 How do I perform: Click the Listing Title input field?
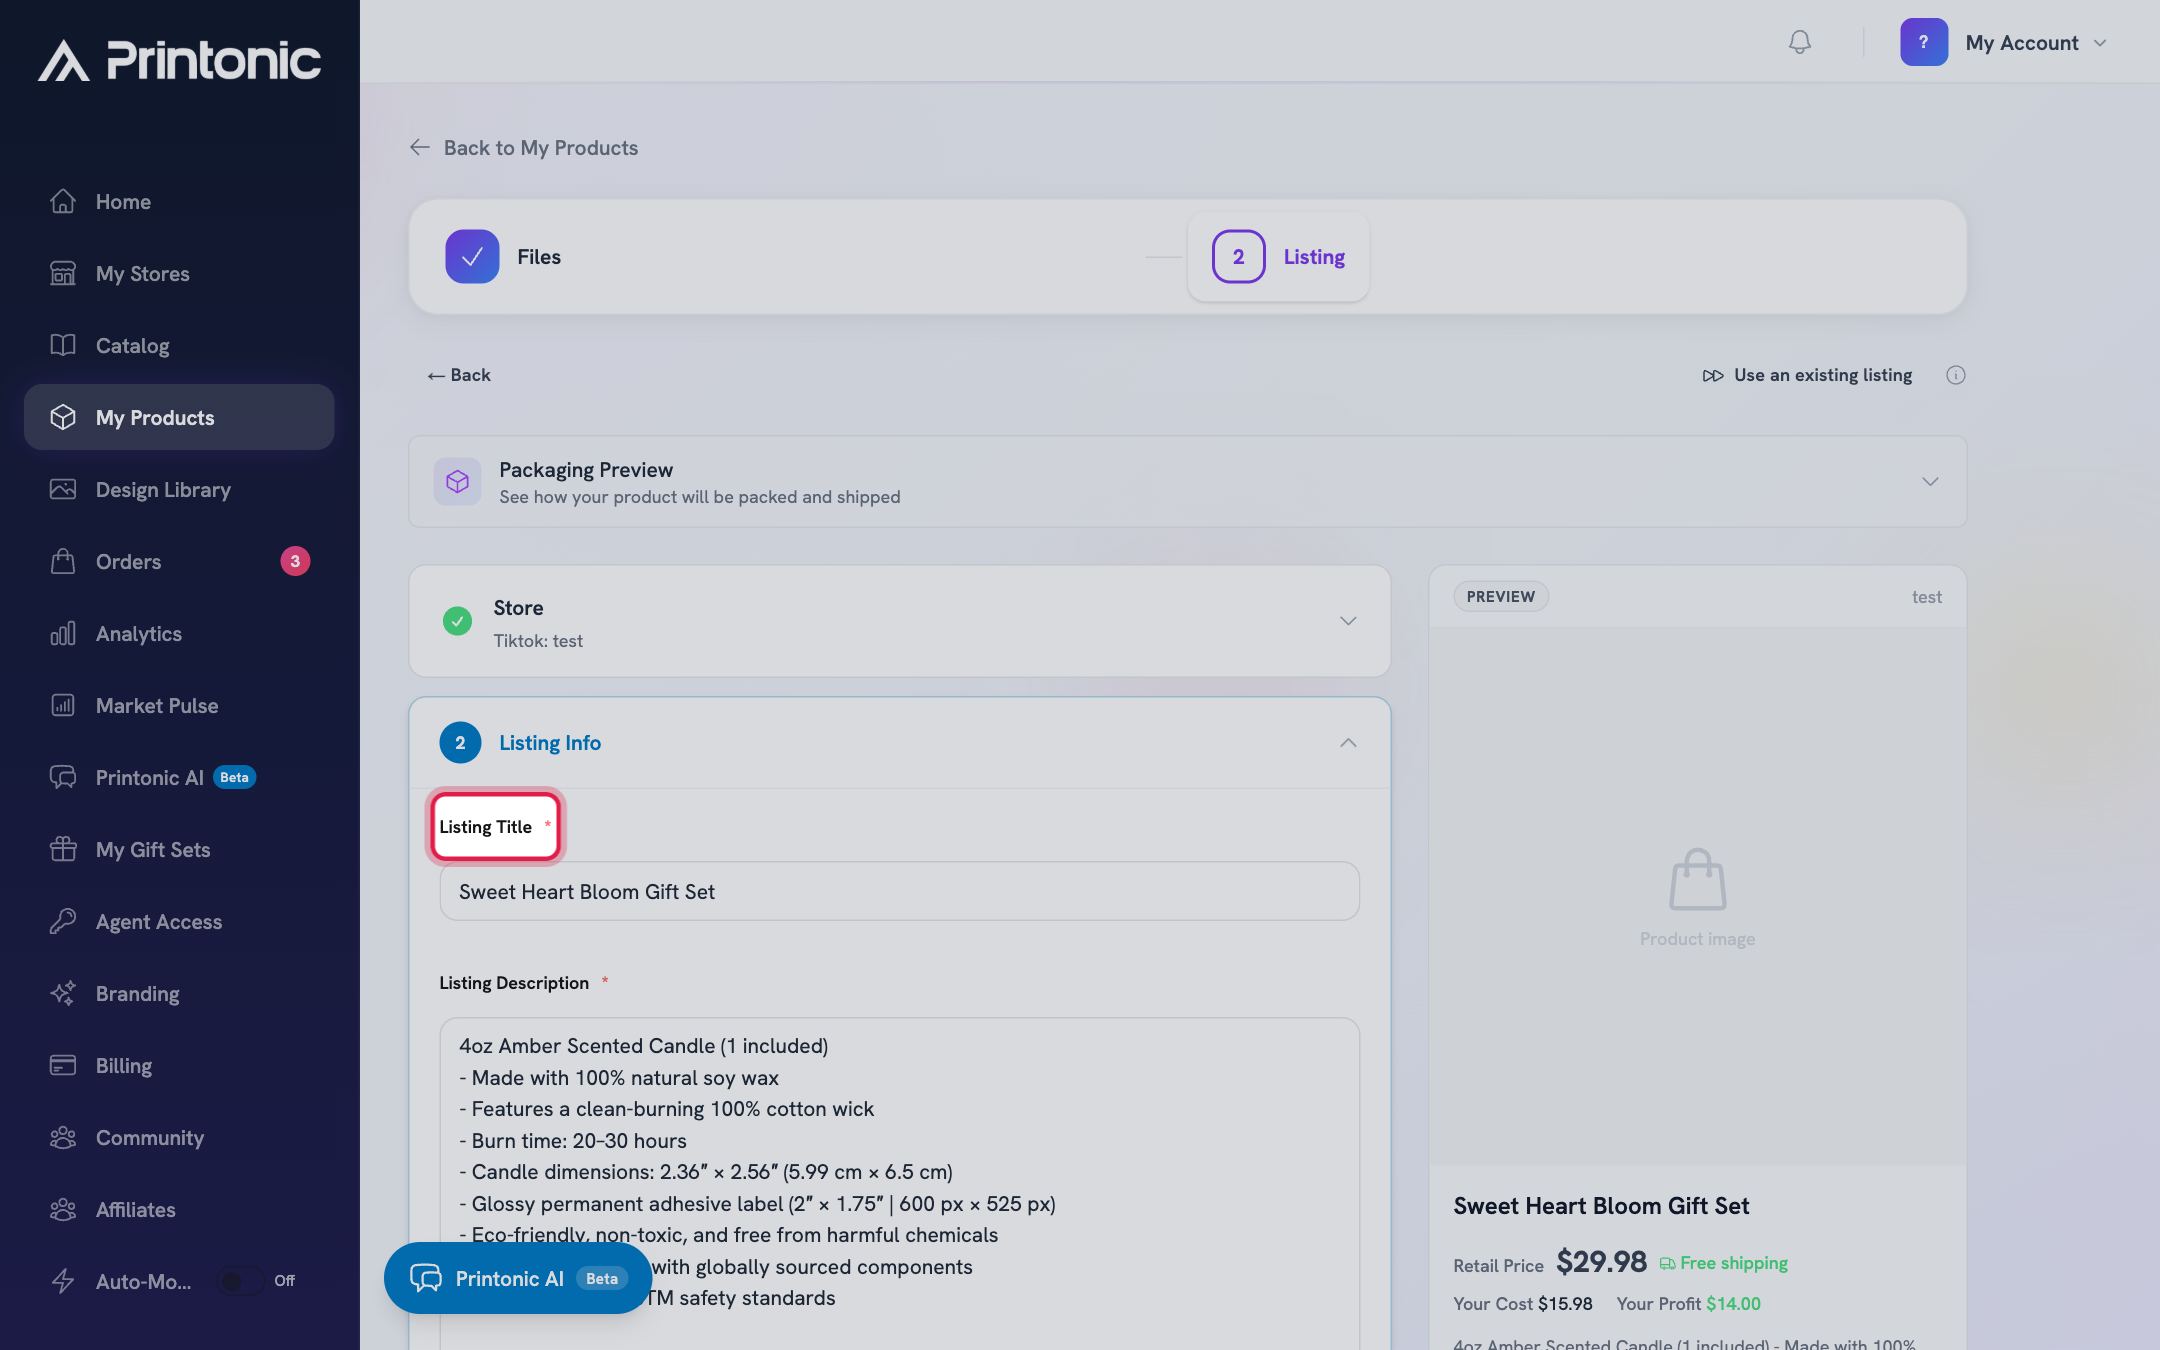coord(899,891)
